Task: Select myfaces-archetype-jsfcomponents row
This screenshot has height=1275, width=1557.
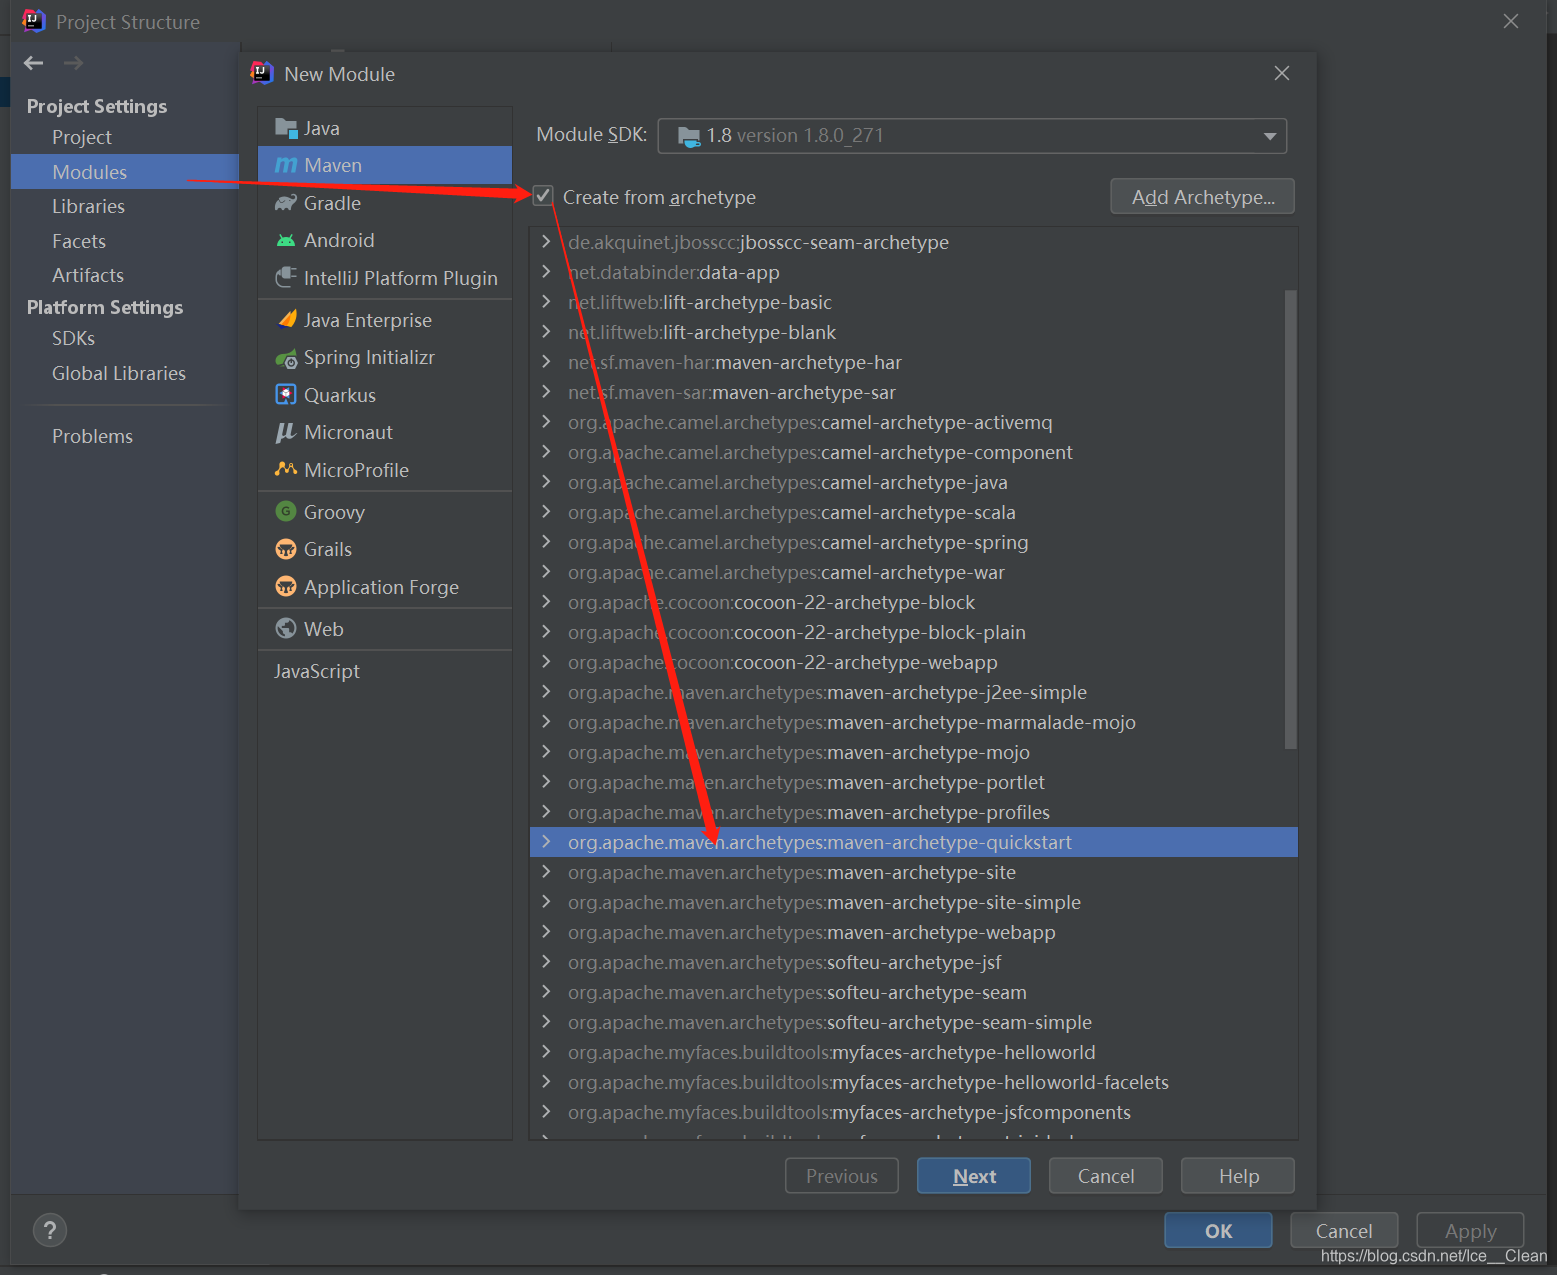Action: click(x=913, y=1112)
